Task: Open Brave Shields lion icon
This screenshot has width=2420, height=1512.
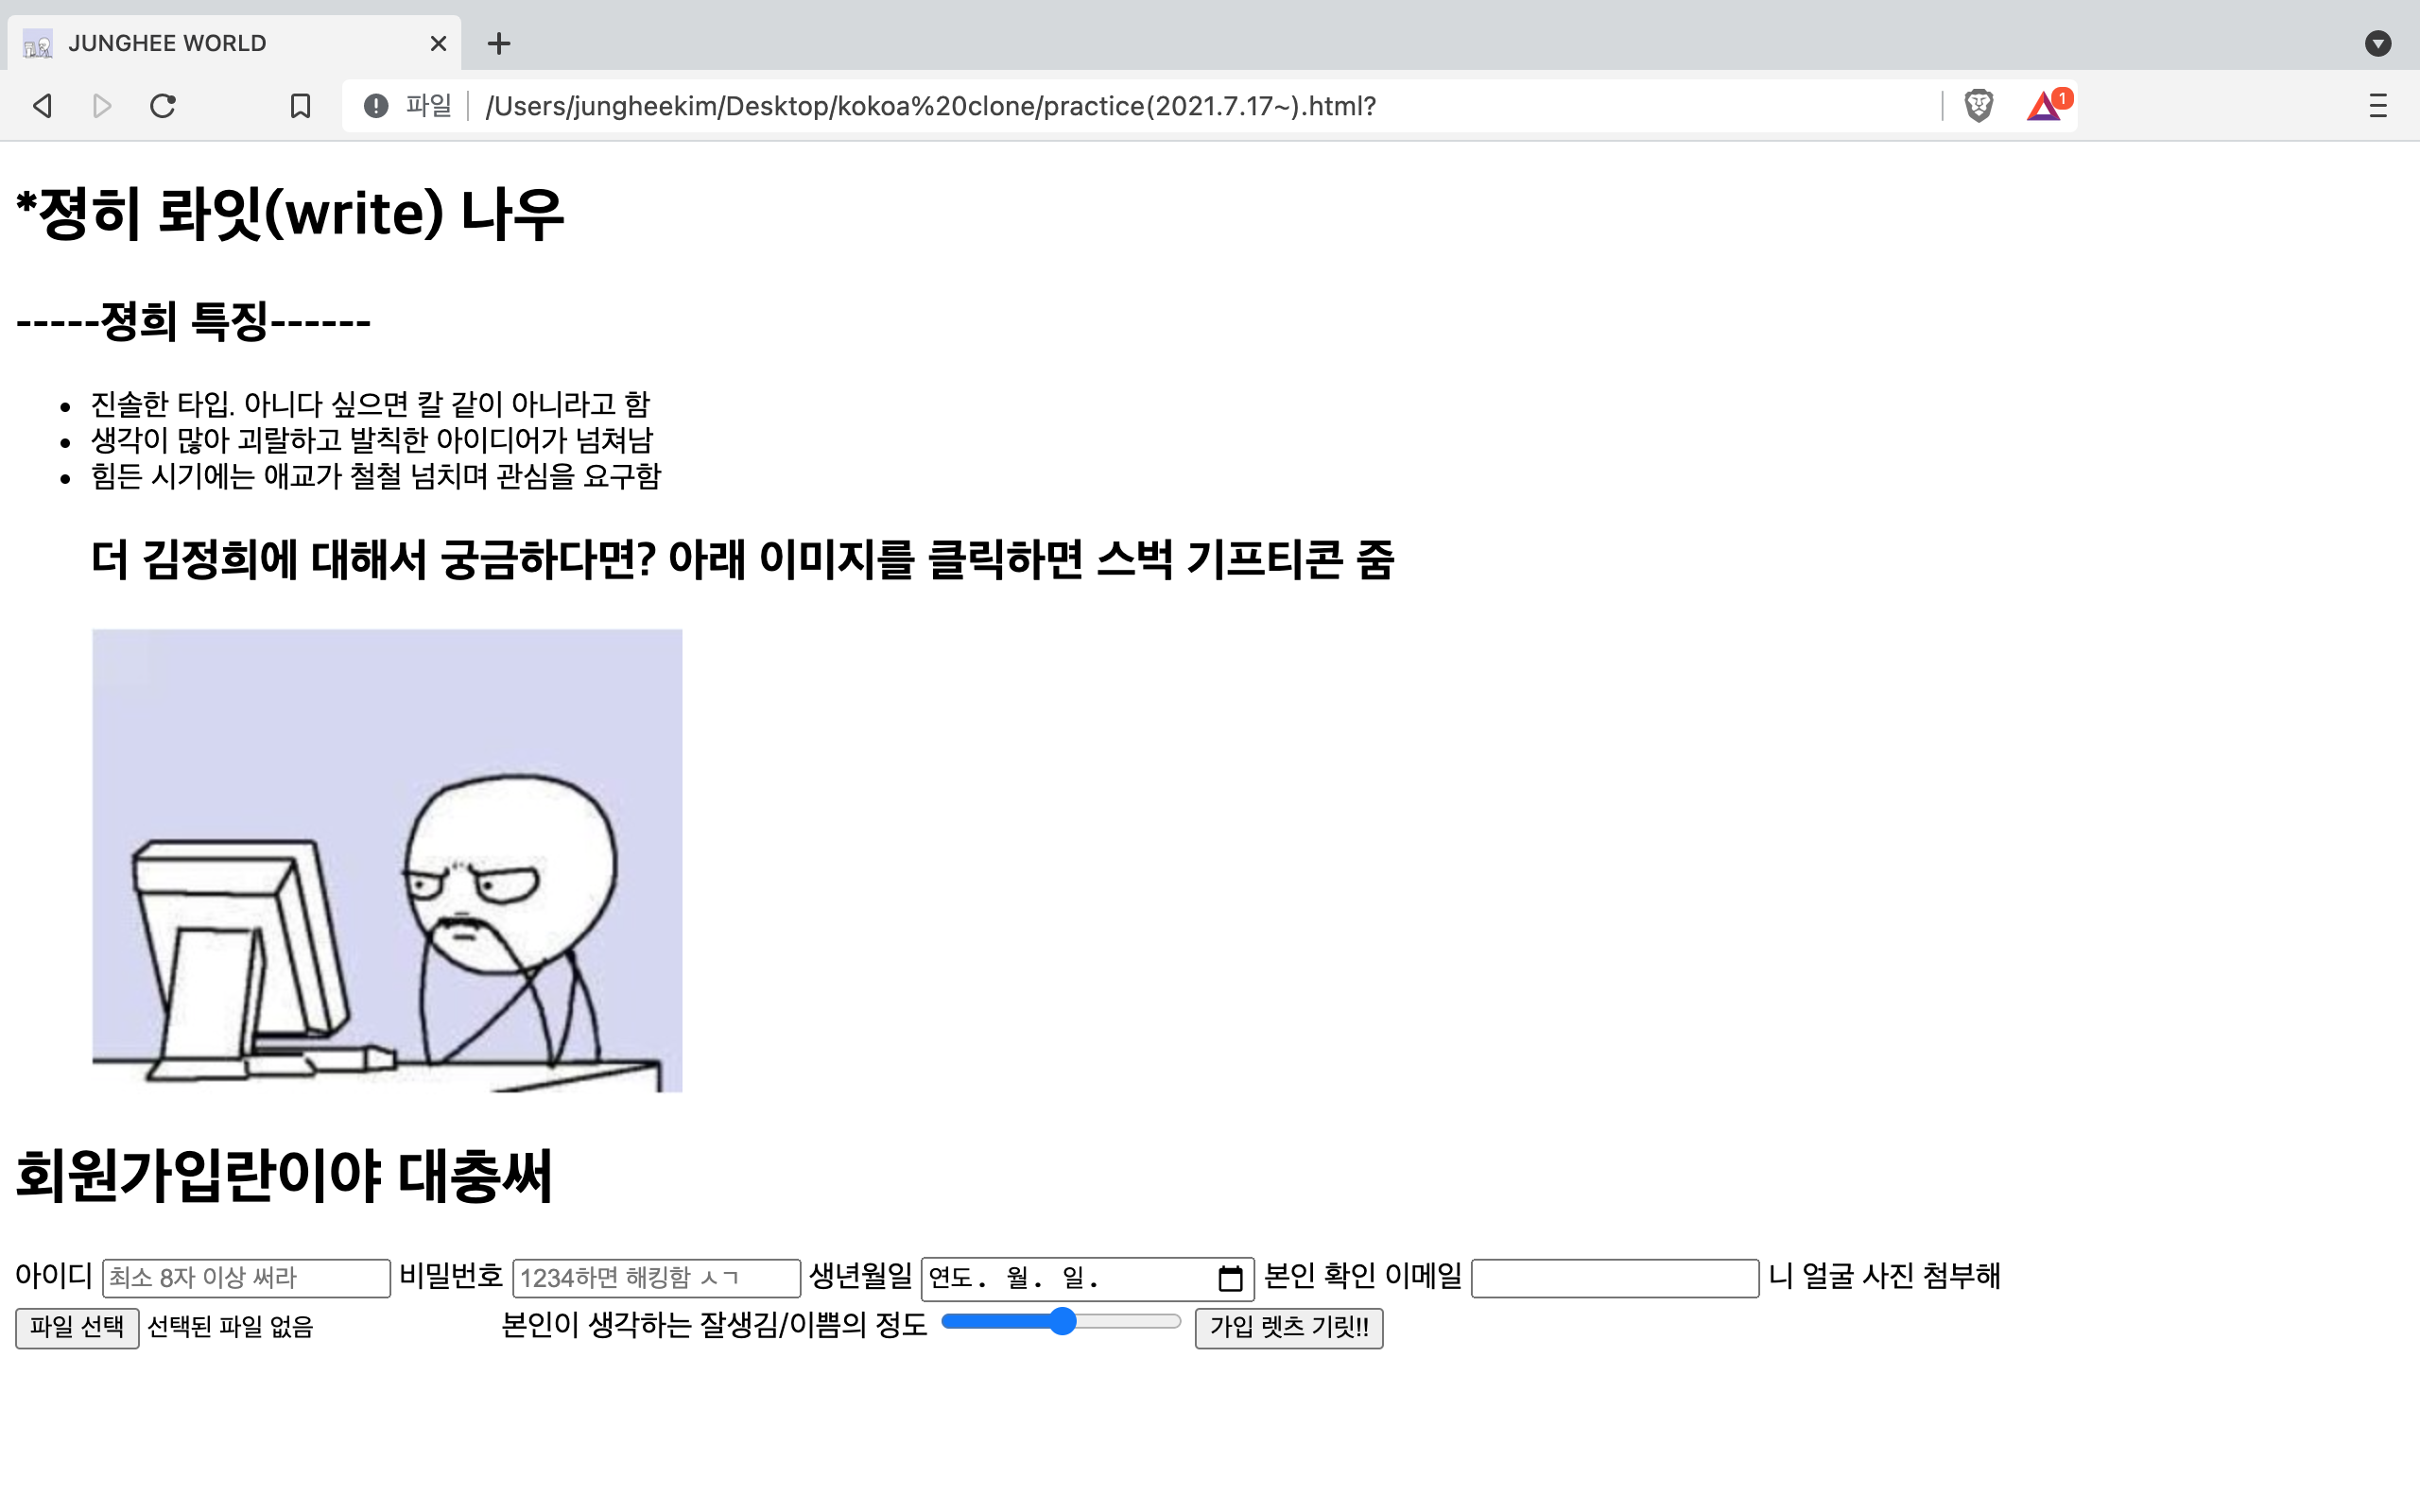Action: click(1978, 105)
